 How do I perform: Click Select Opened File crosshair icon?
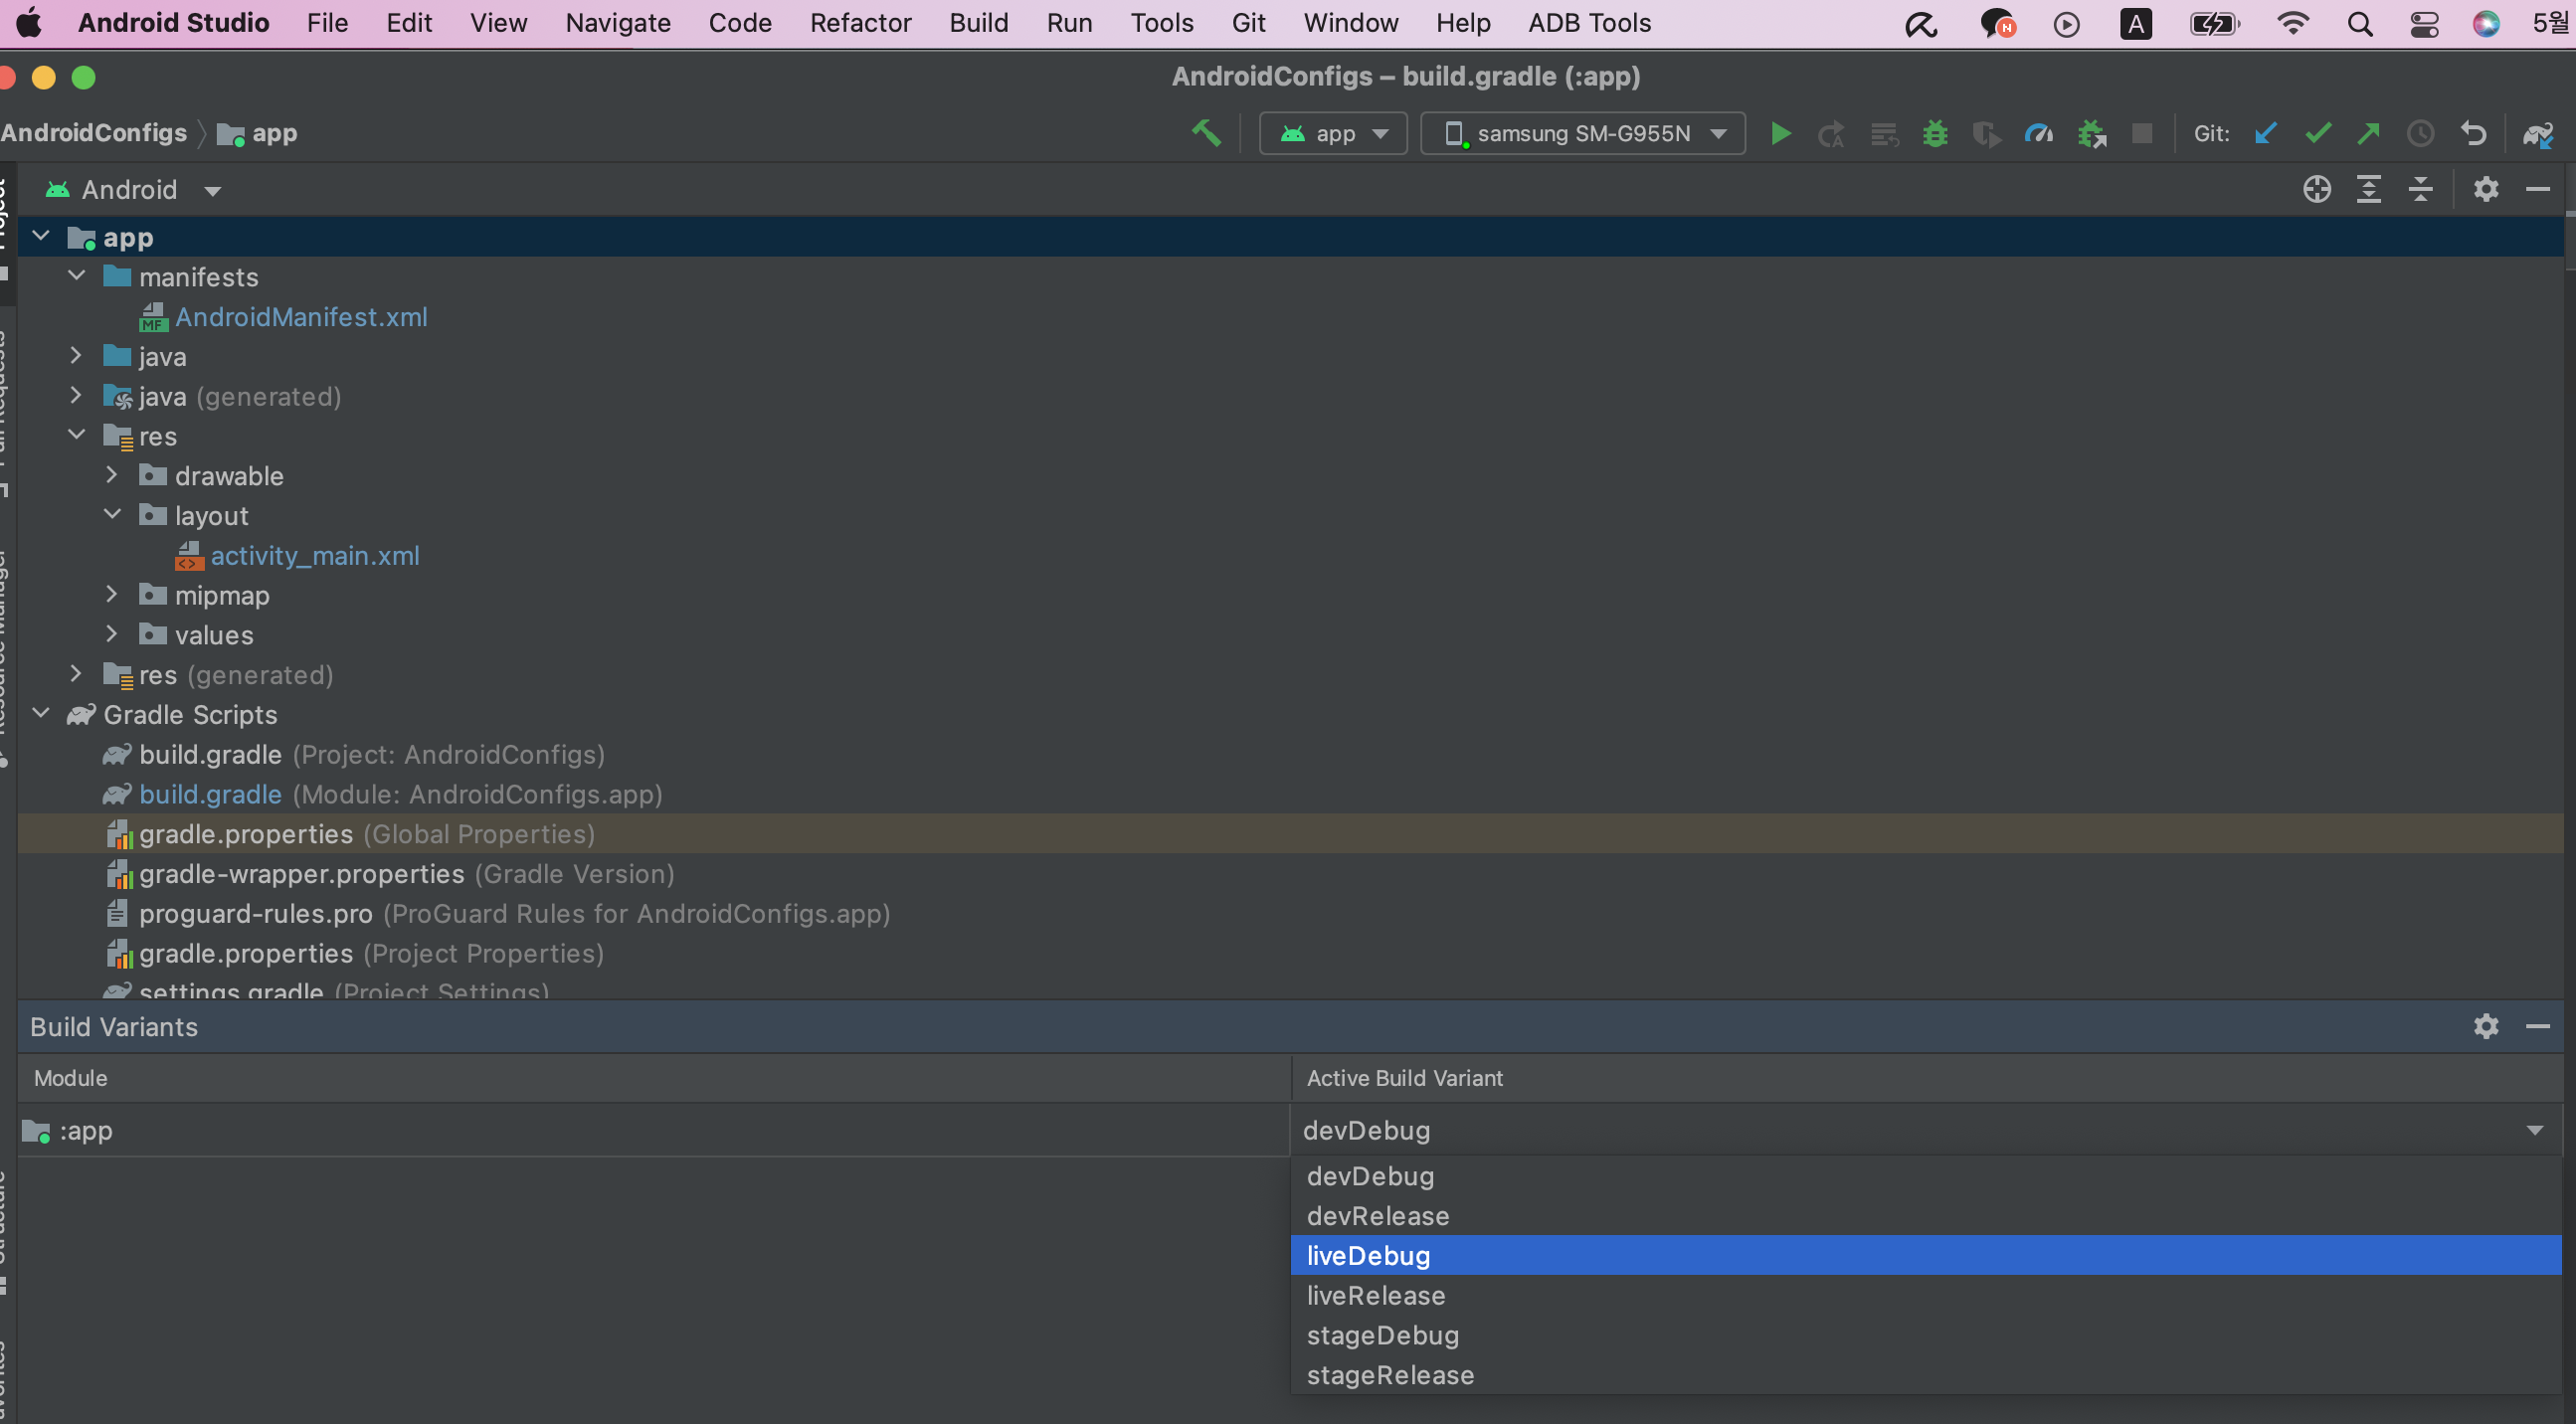pyautogui.click(x=2317, y=189)
